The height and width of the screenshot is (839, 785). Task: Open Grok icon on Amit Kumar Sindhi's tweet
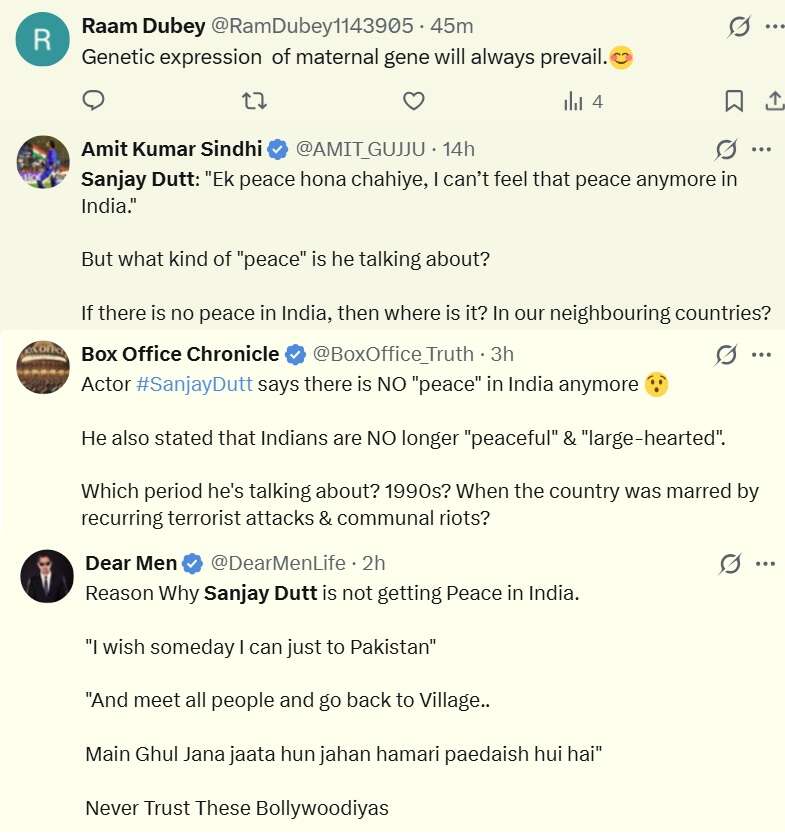[726, 149]
